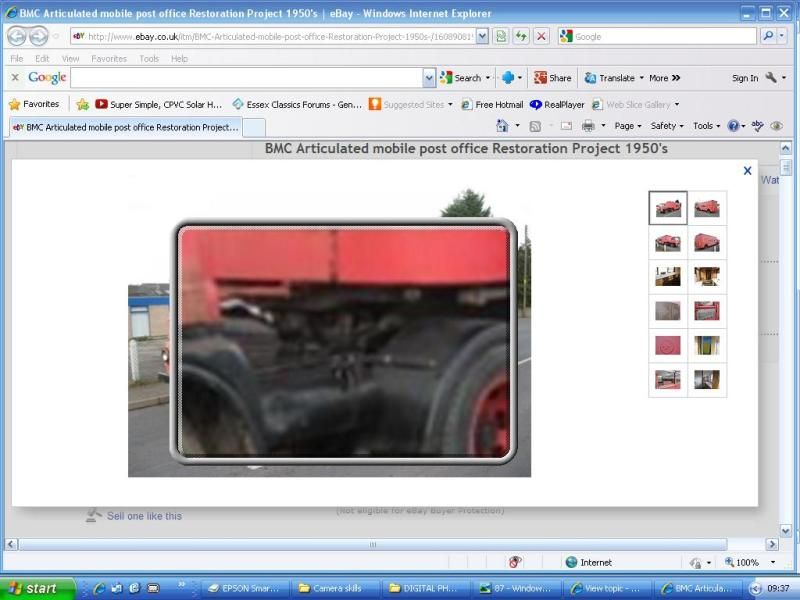
Task: Close the image viewer with X
Action: pos(747,171)
